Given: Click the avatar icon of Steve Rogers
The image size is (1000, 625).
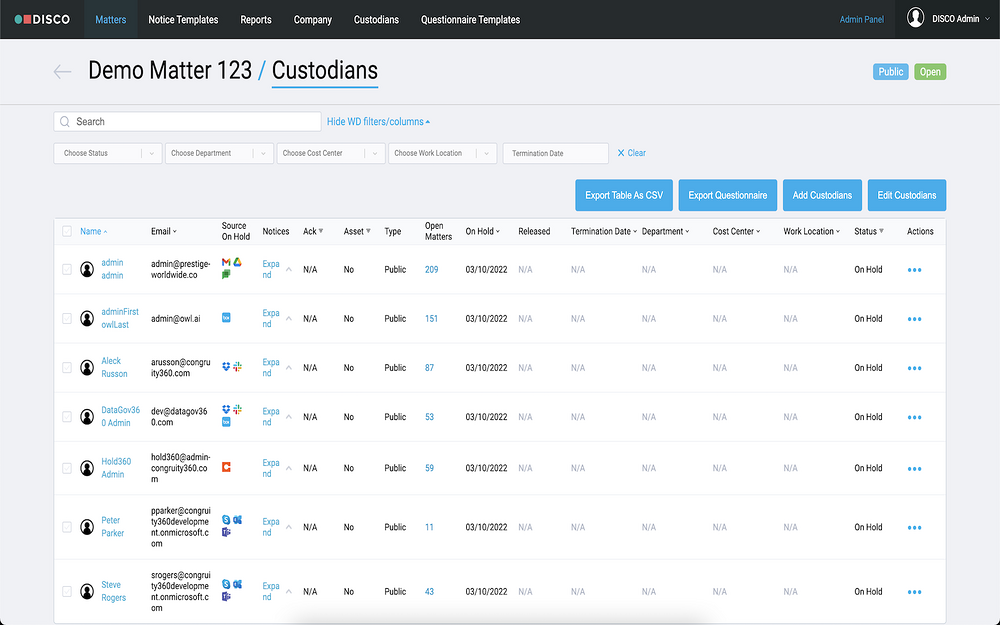Looking at the screenshot, I should tap(87, 591).
